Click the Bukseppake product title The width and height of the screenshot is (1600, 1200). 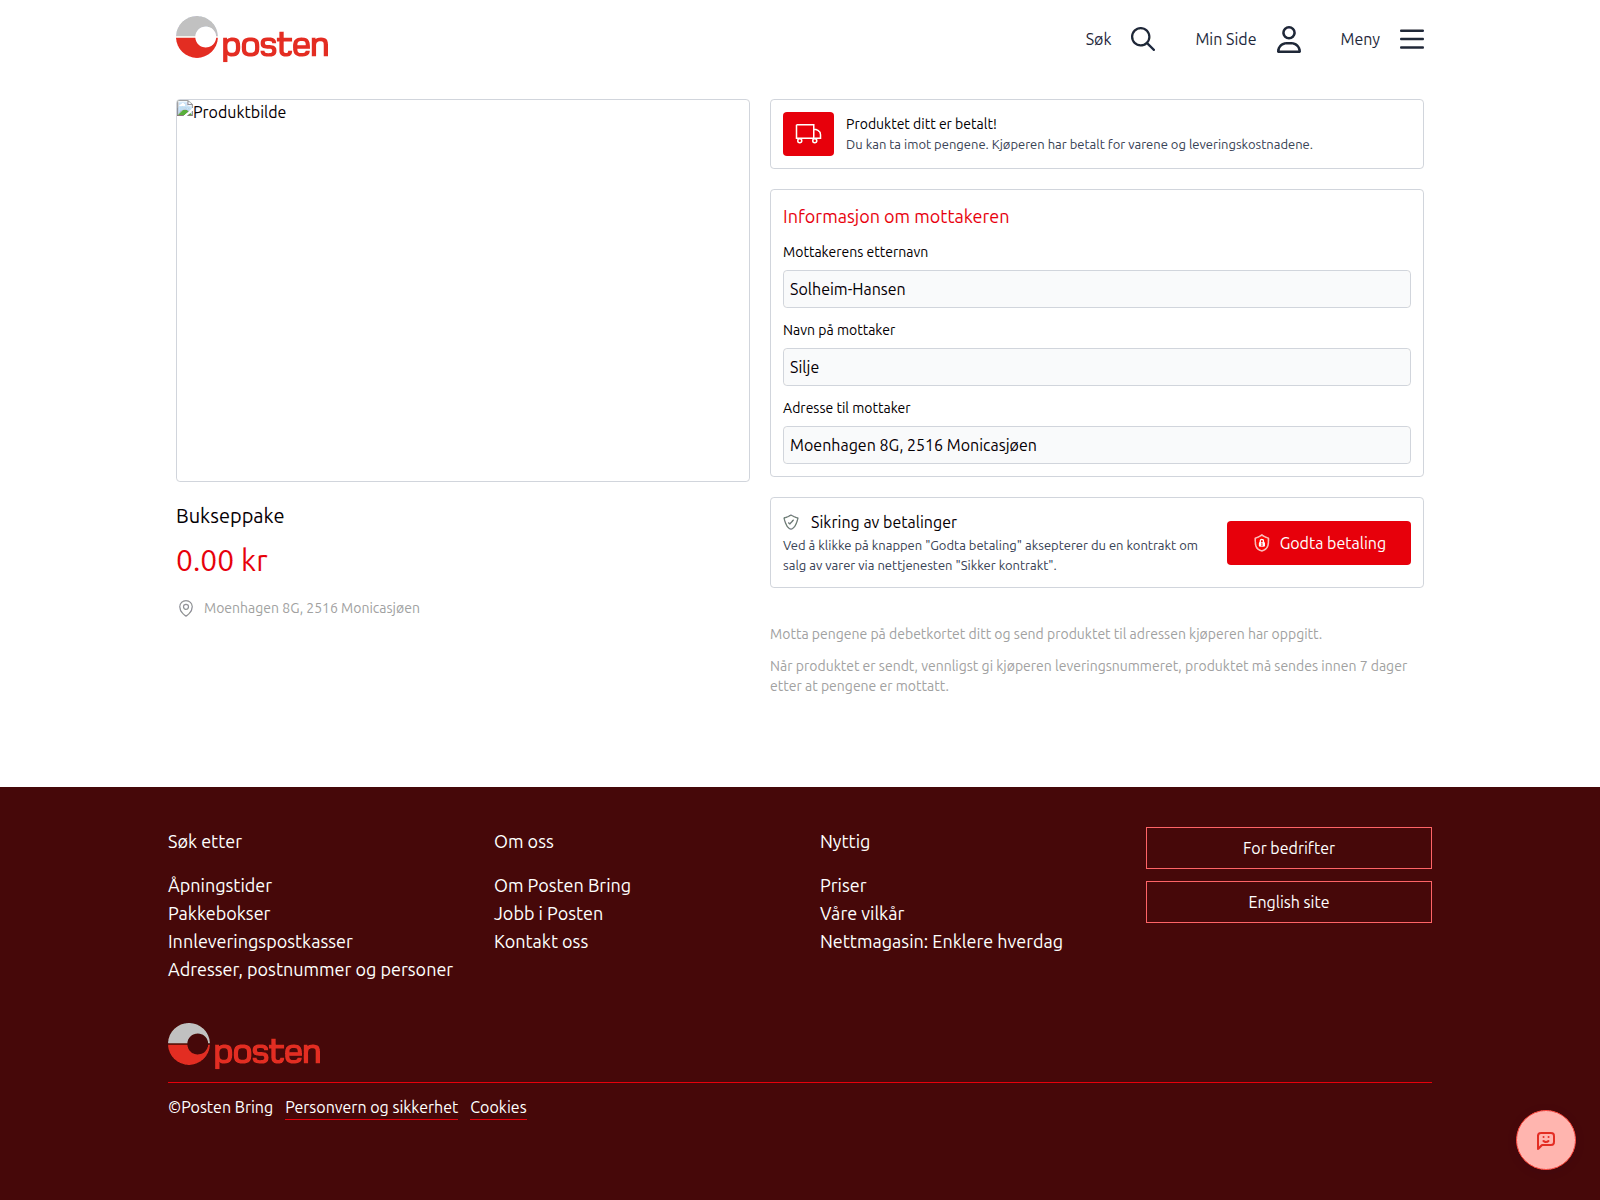coord(230,516)
